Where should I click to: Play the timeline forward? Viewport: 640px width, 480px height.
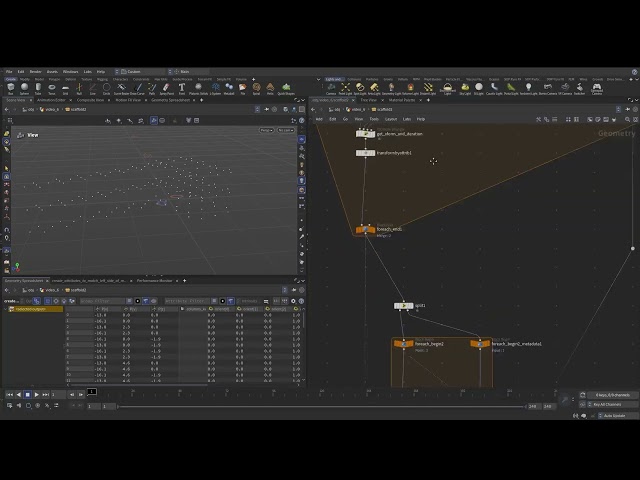coord(36,395)
